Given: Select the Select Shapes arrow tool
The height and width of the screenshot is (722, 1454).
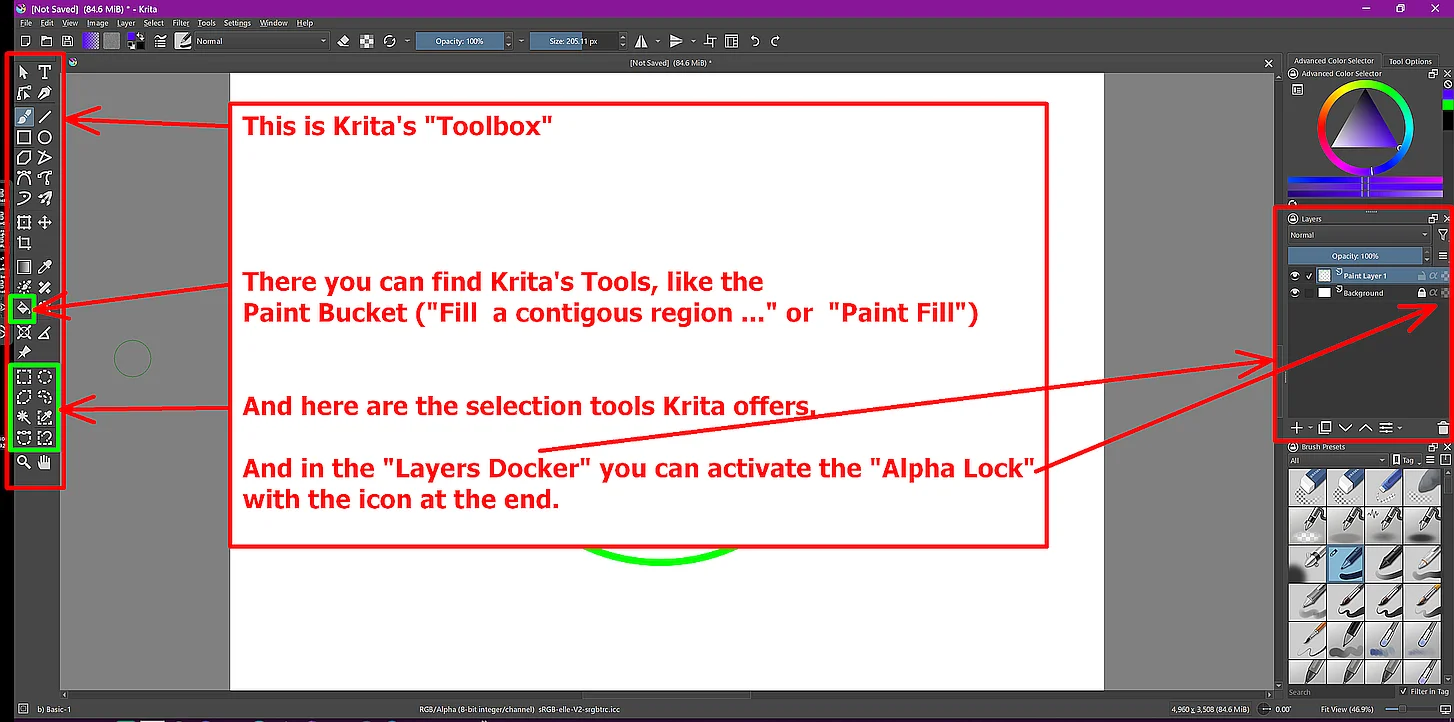Looking at the screenshot, I should (x=24, y=72).
